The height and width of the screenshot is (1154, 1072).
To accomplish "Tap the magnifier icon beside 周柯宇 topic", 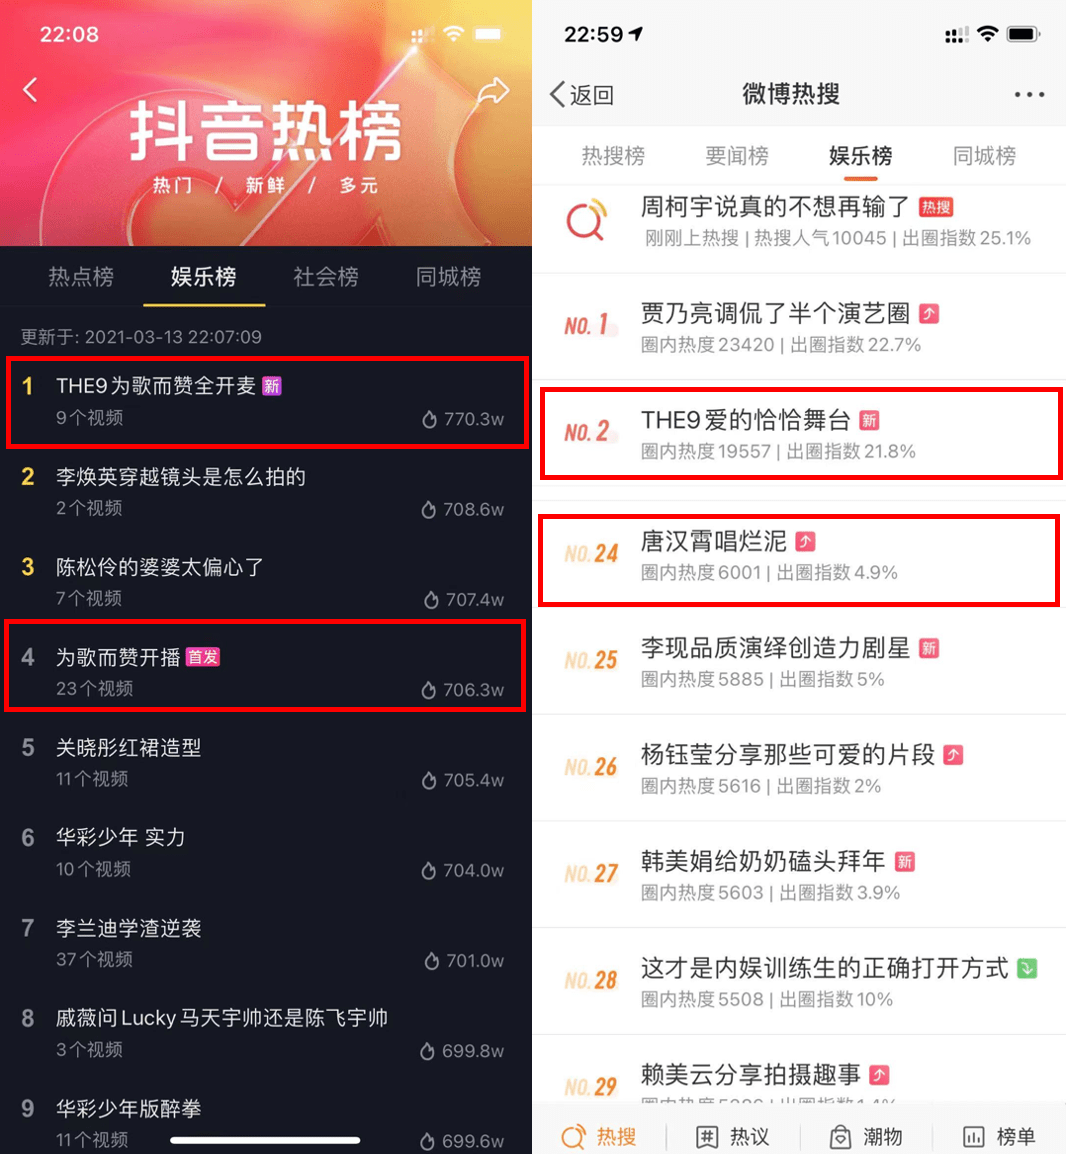I will tap(586, 220).
